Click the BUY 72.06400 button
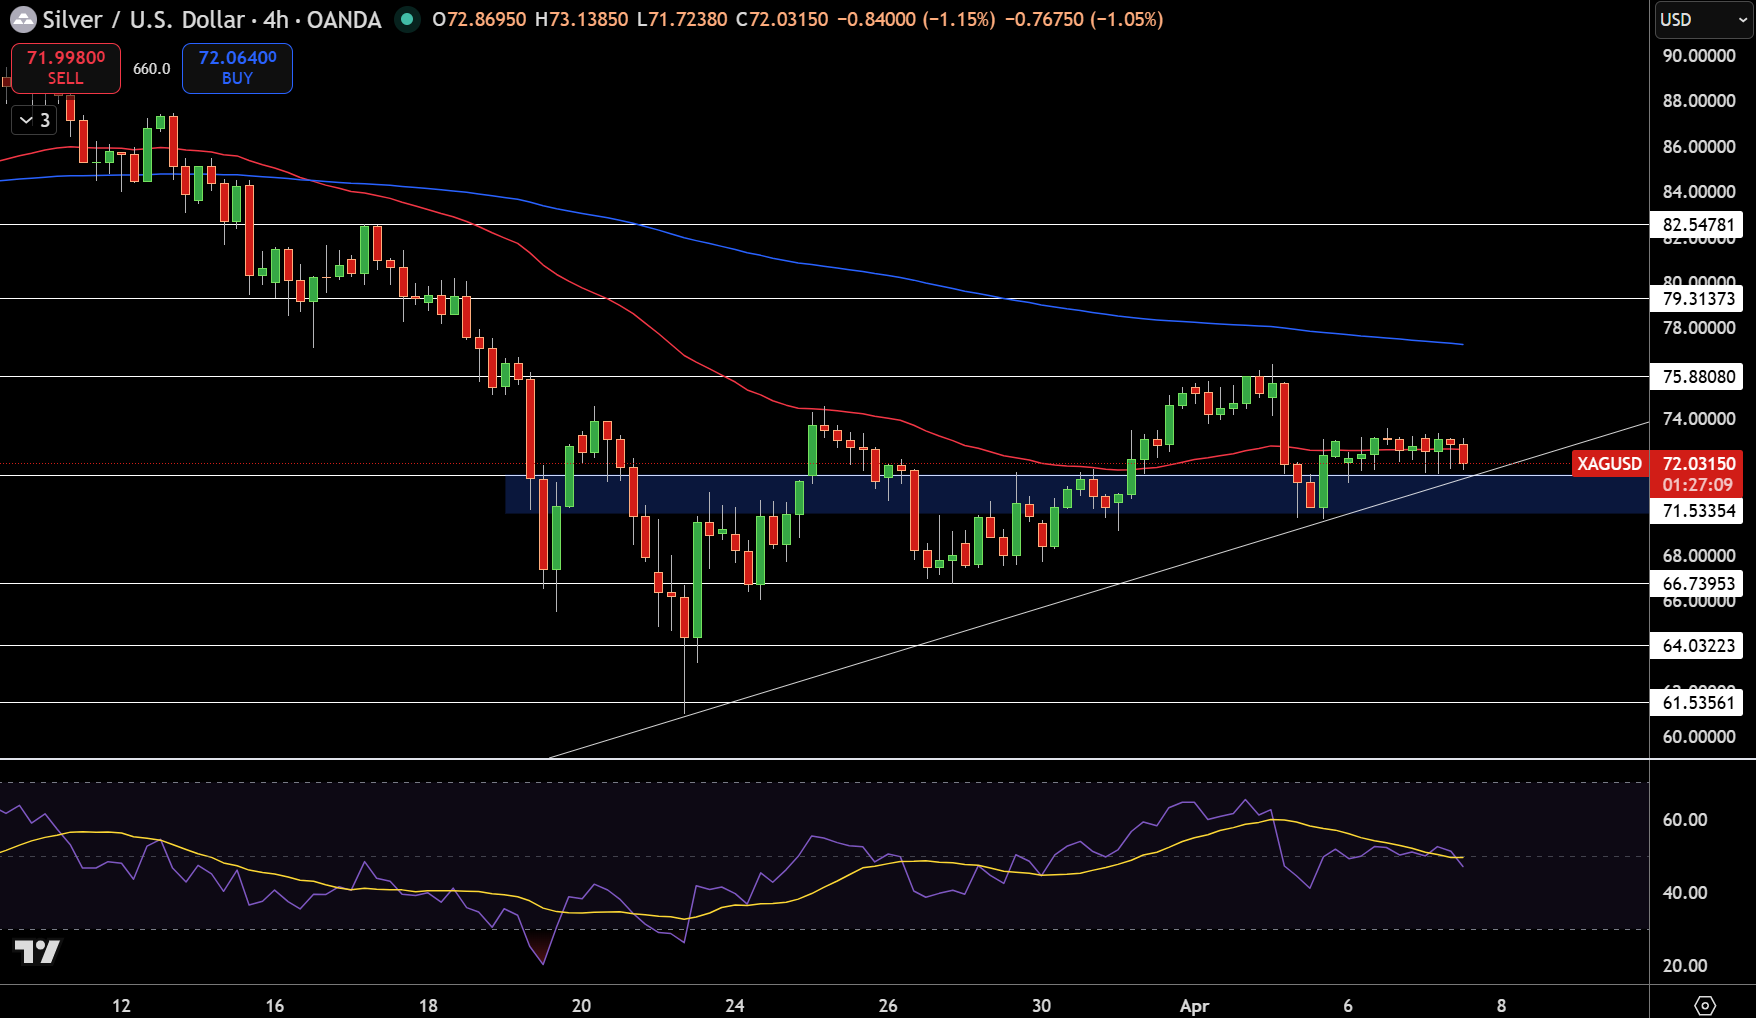This screenshot has height=1018, width=1756. [237, 68]
